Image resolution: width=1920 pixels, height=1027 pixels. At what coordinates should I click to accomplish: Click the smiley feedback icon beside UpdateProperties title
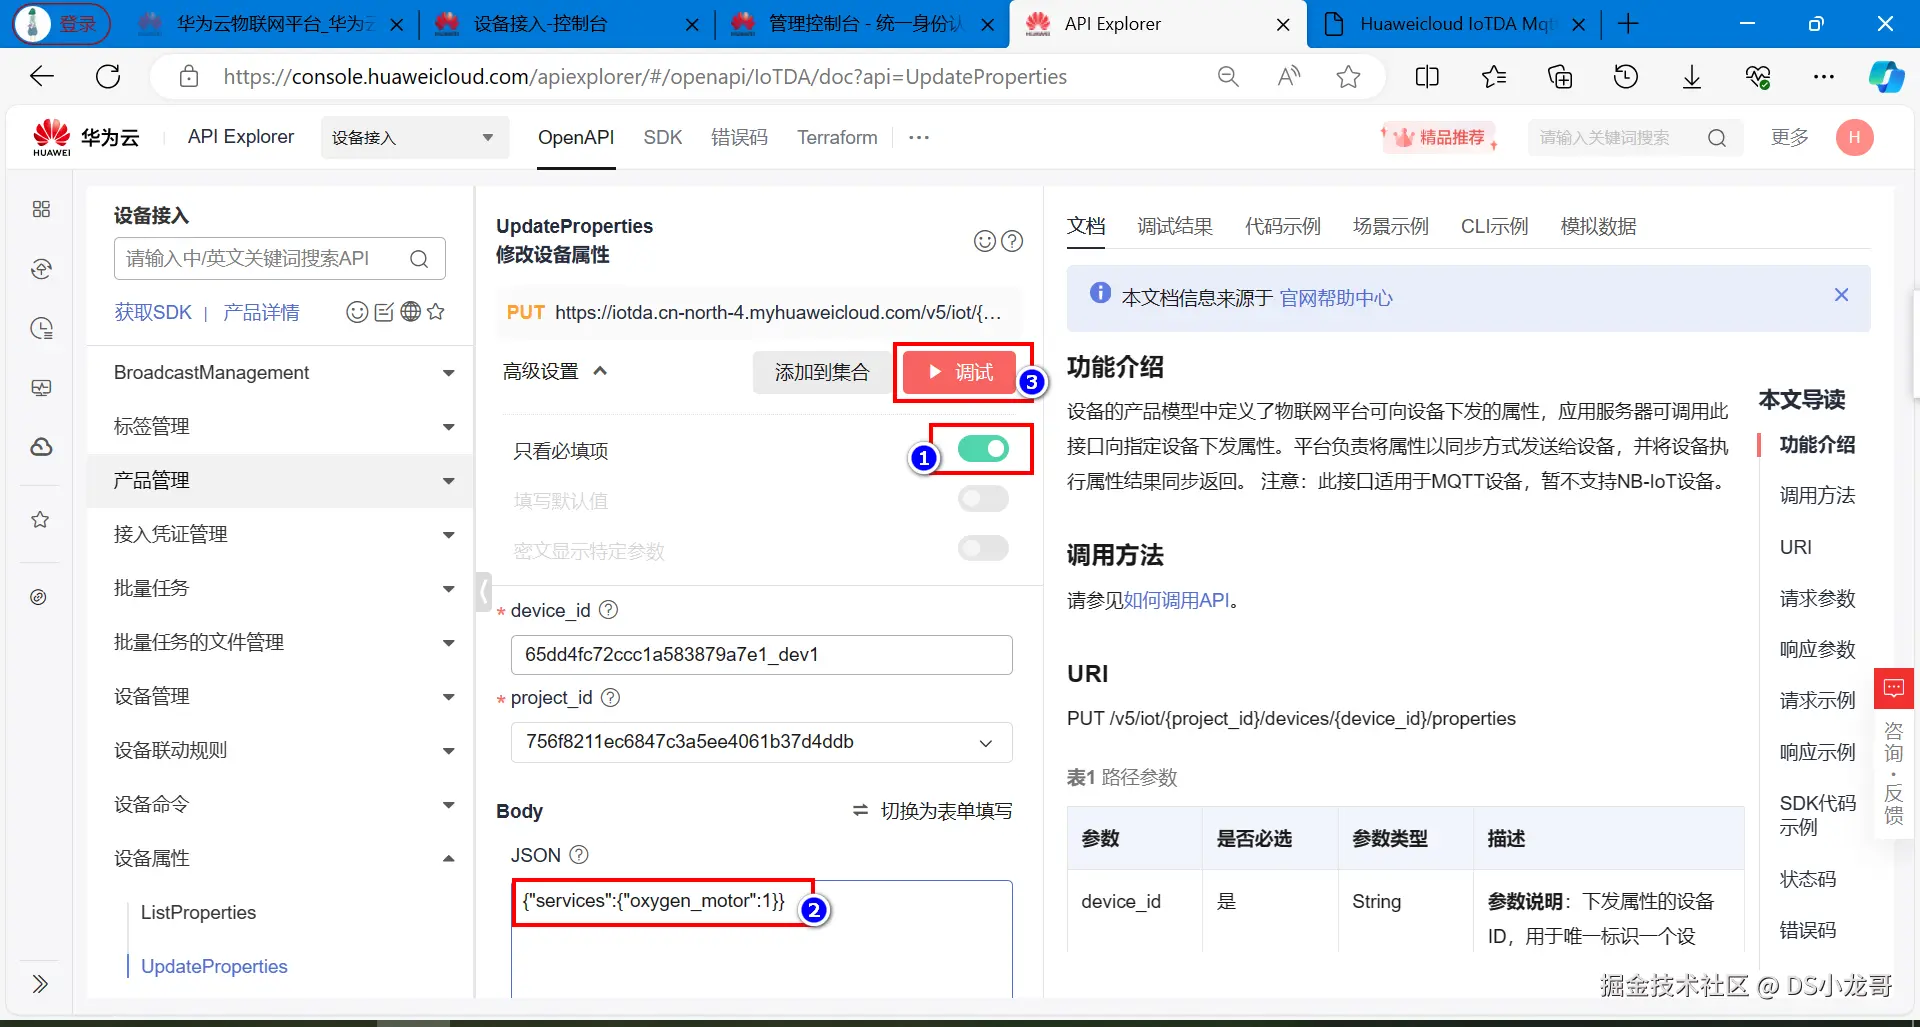pos(985,241)
